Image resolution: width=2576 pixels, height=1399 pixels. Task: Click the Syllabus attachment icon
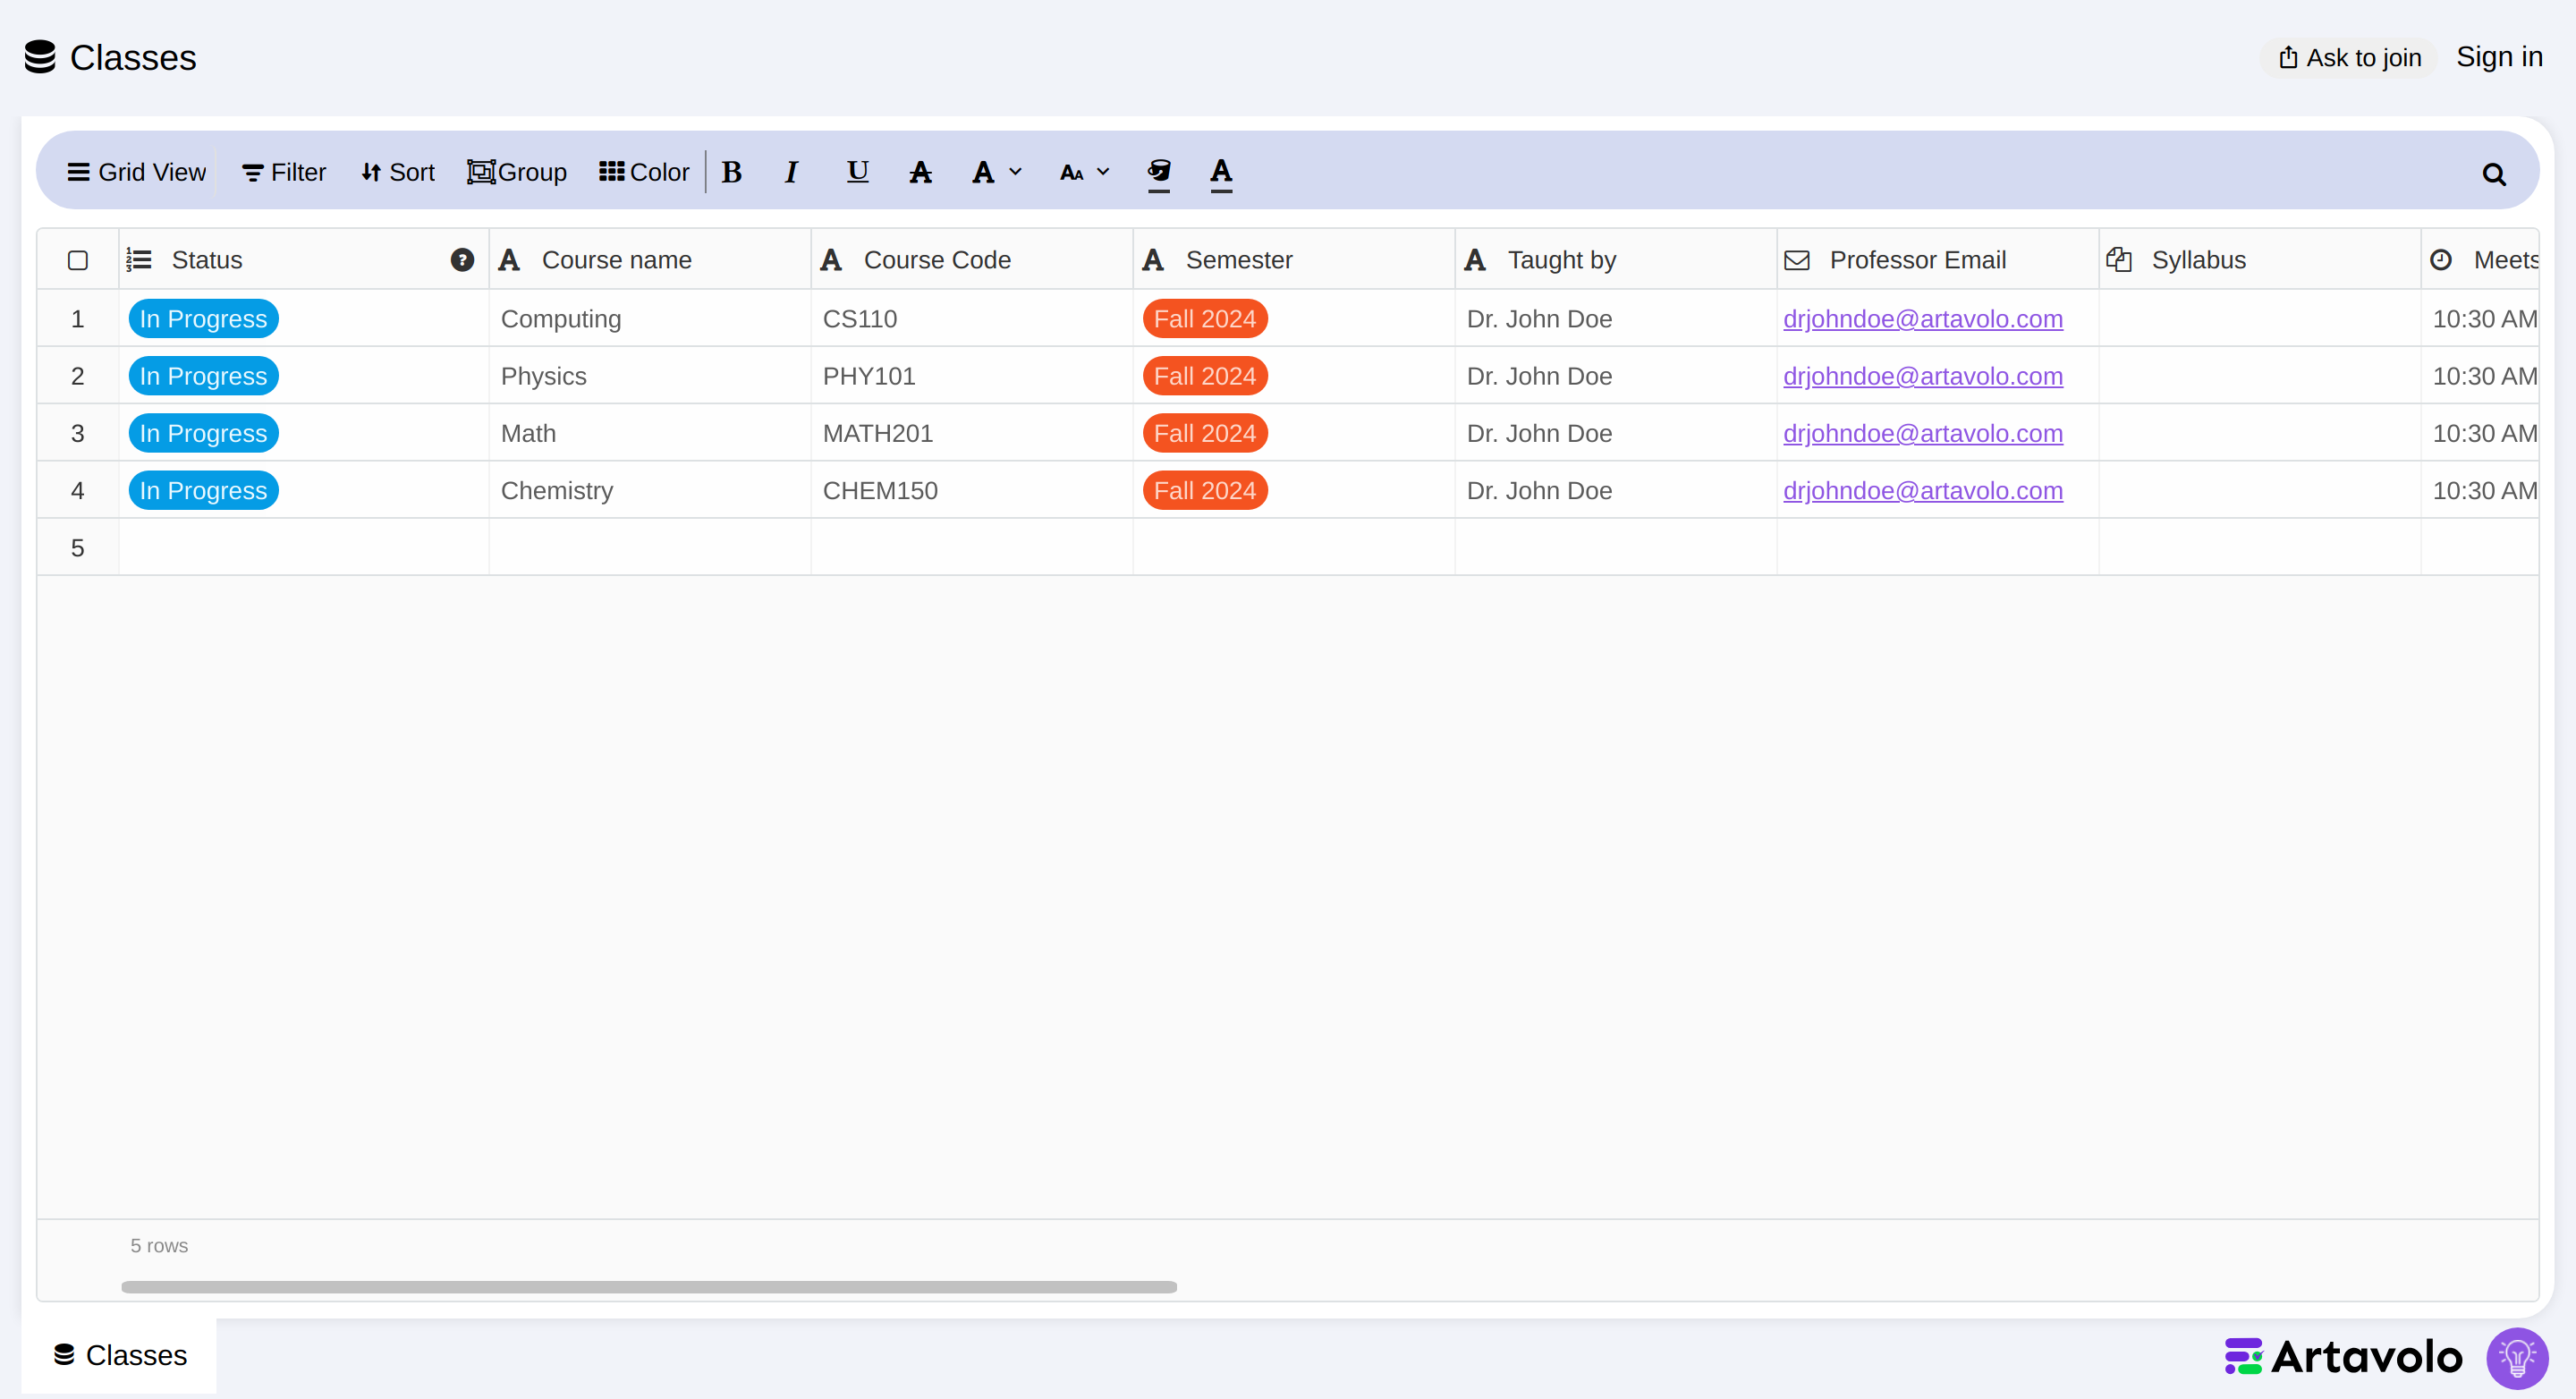(2119, 260)
